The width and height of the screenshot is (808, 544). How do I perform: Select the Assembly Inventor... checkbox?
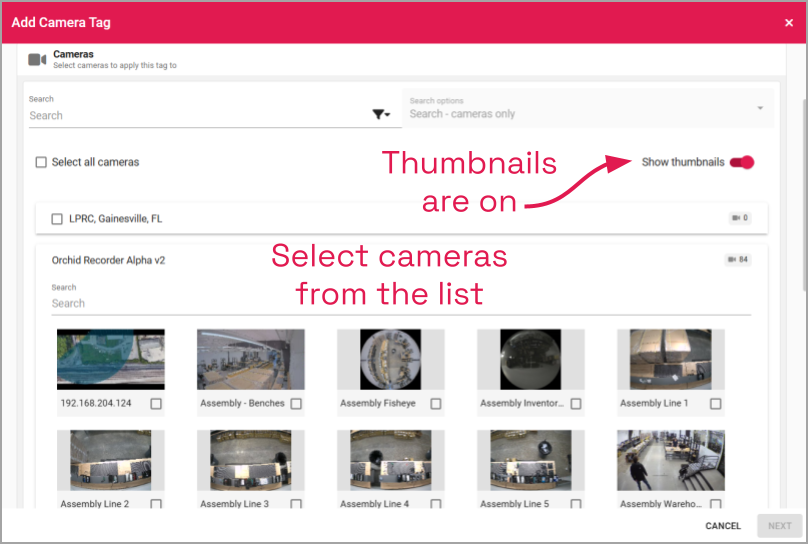576,404
